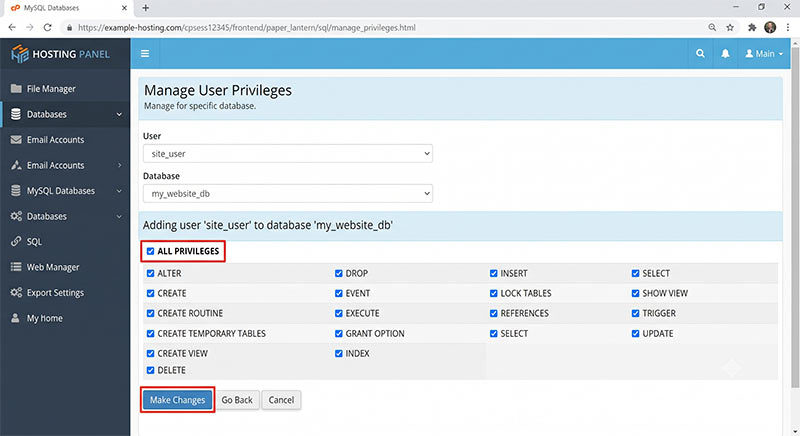
Task: Go back with browser back arrow
Action: 12,28
